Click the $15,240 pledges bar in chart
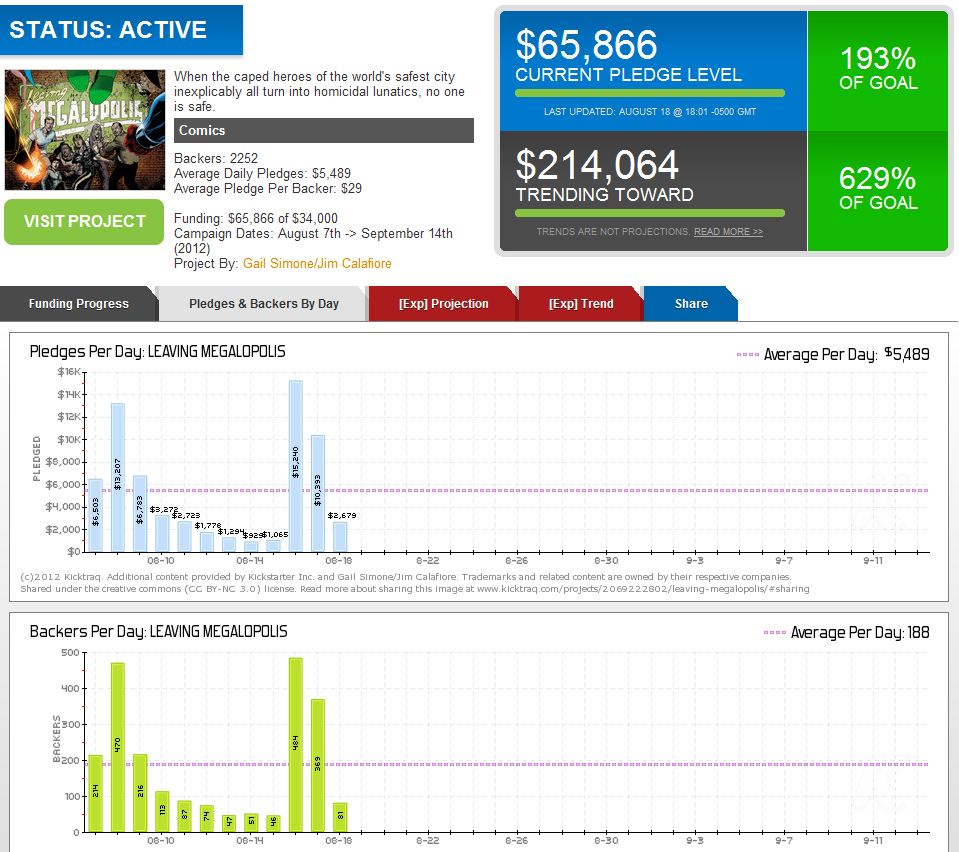This screenshot has width=959, height=852. [295, 466]
